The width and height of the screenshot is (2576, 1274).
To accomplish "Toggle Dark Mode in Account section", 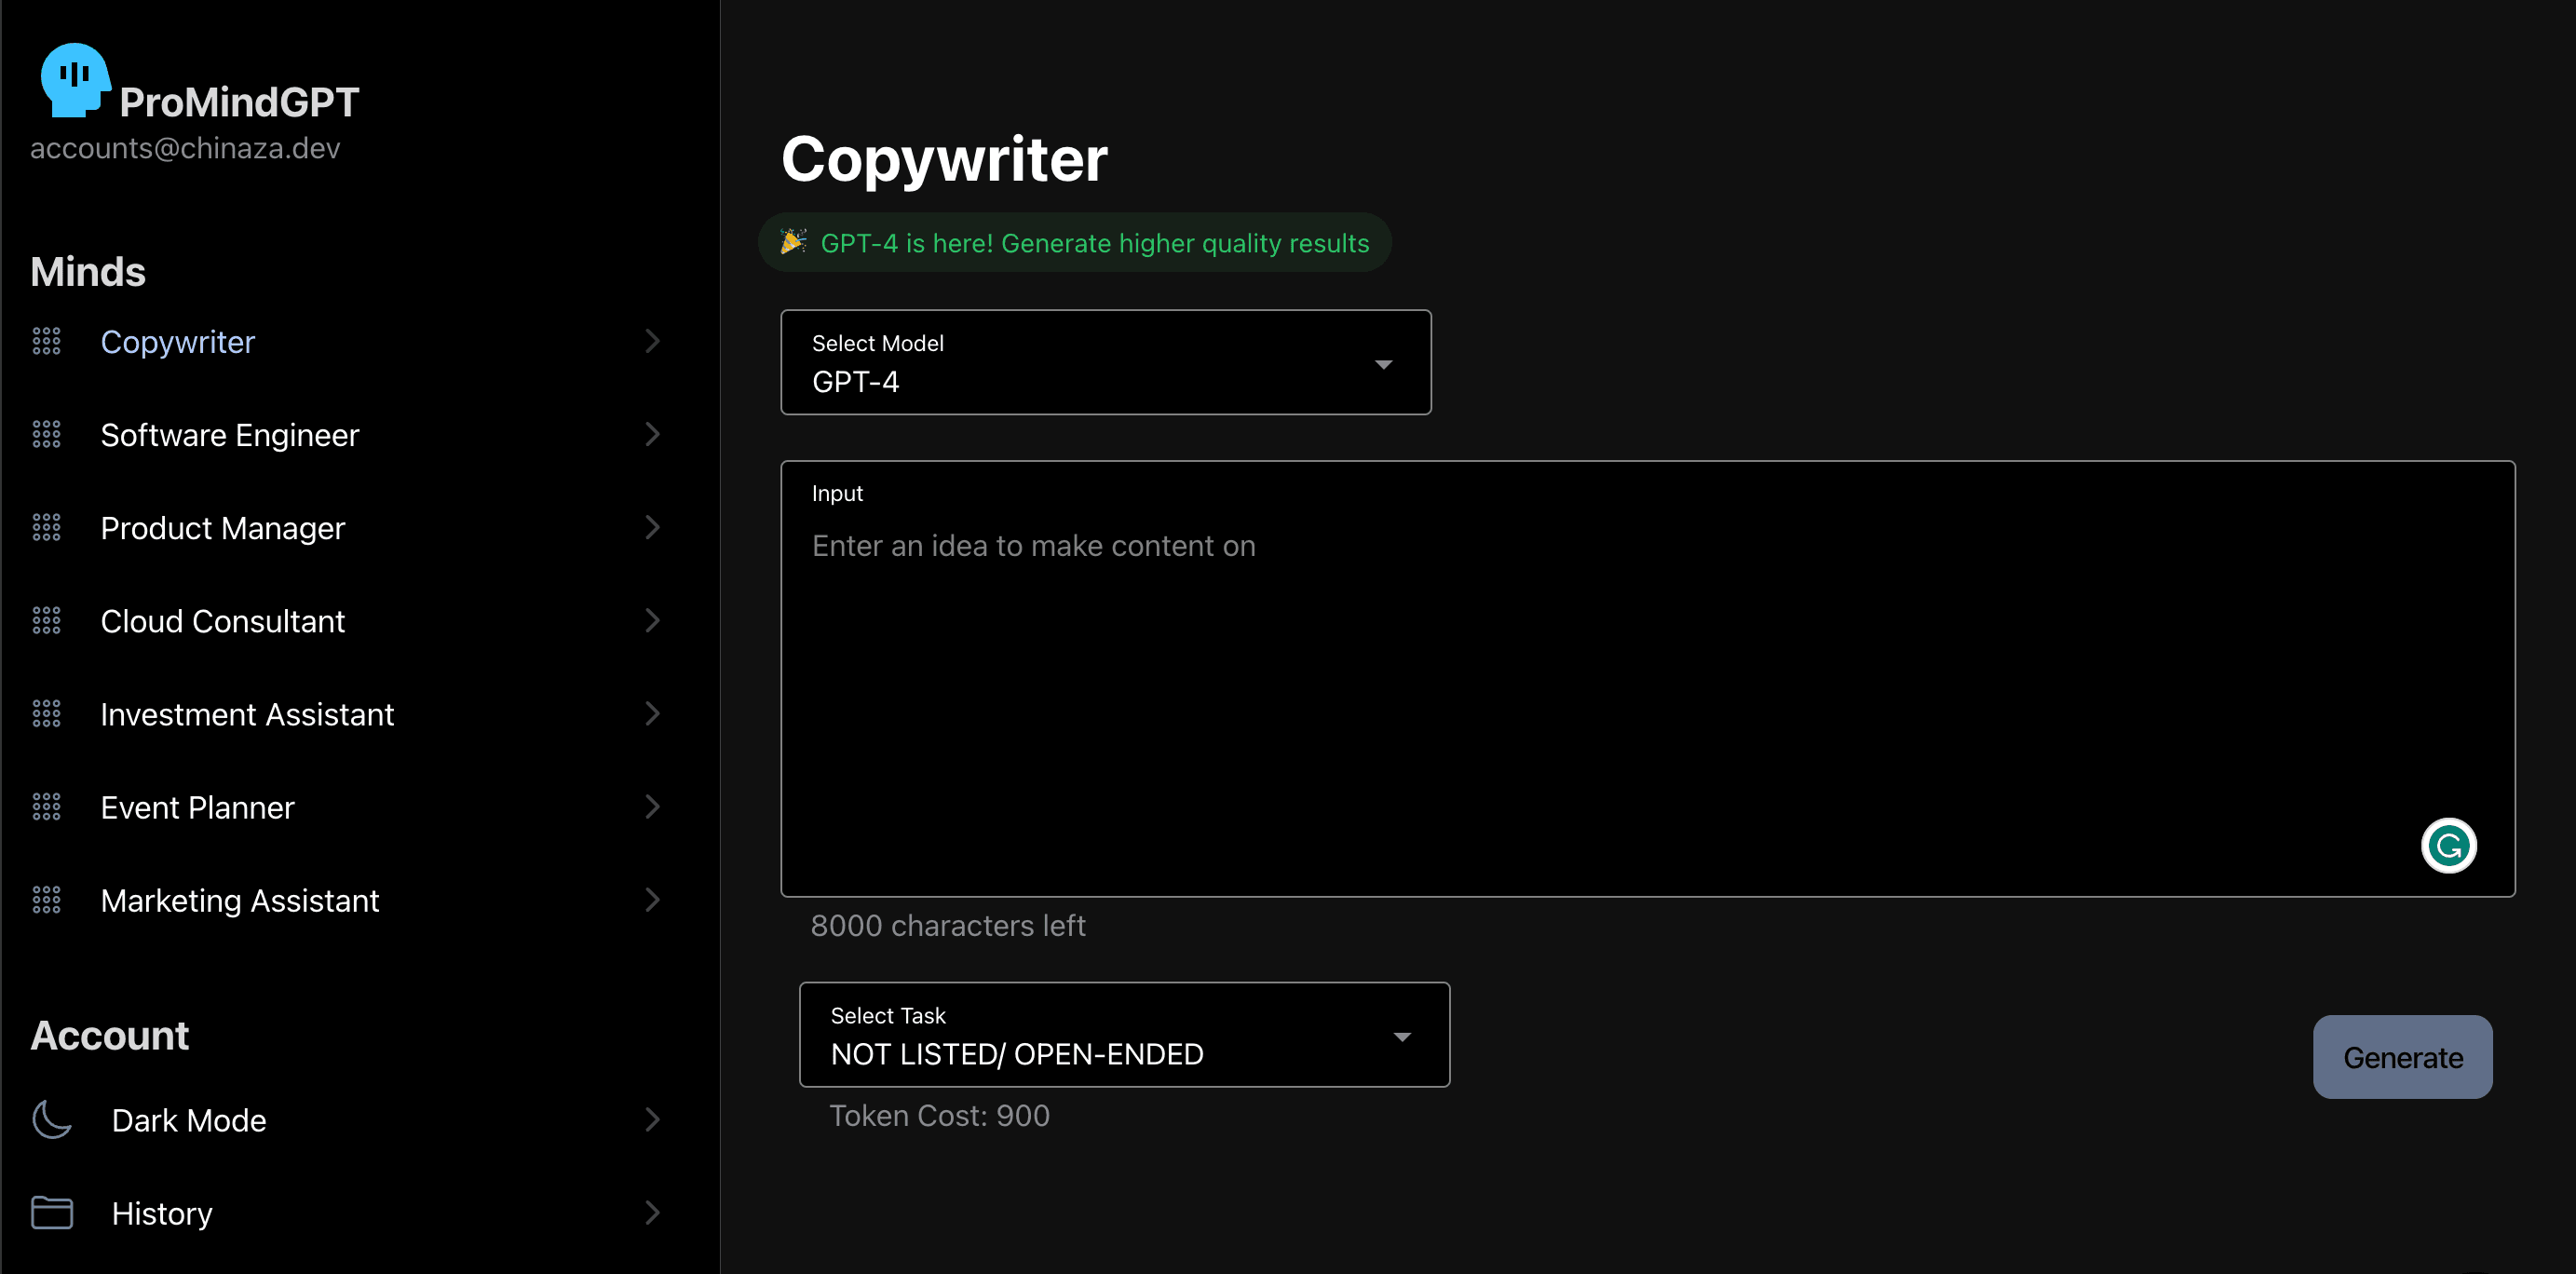I will (x=189, y=1120).
